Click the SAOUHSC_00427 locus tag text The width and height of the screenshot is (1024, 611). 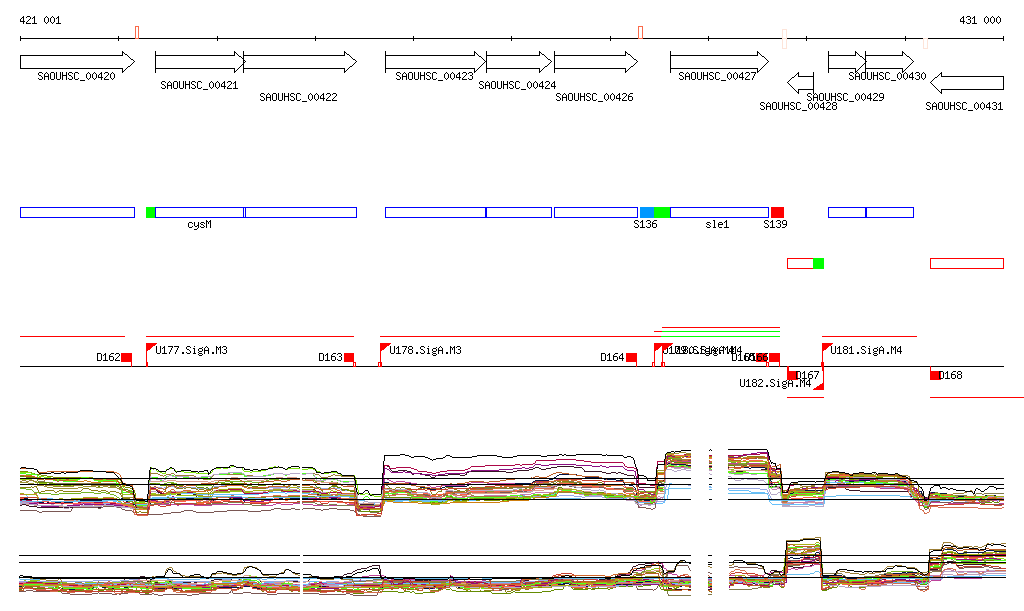tap(717, 76)
